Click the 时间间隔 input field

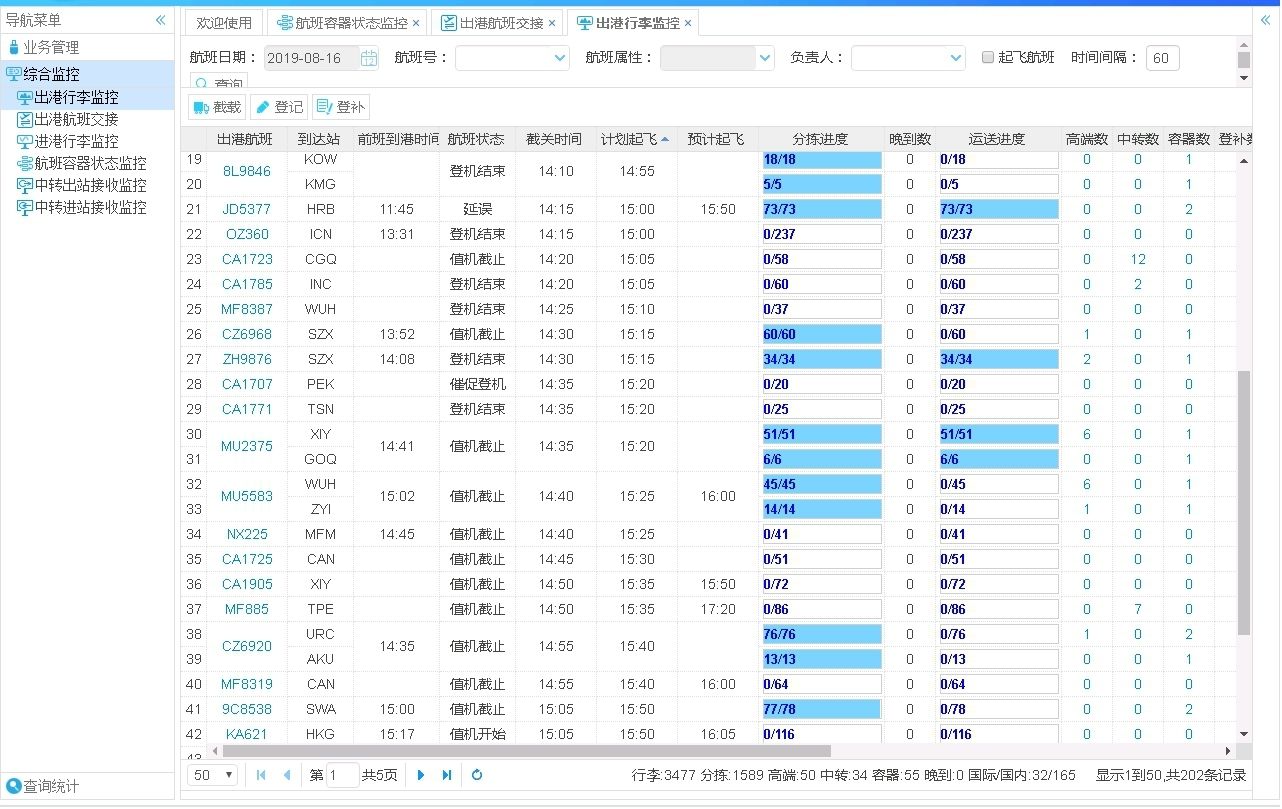tap(1162, 59)
